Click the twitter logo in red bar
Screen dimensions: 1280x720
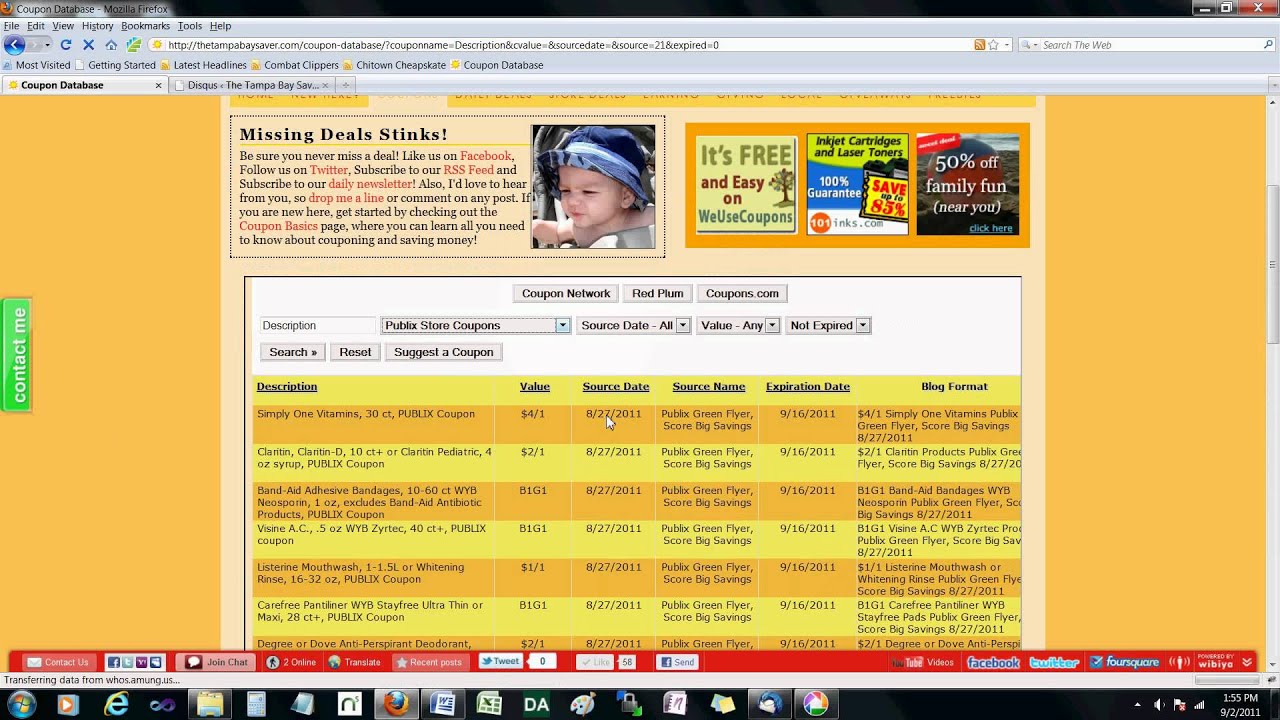[x=1054, y=662]
